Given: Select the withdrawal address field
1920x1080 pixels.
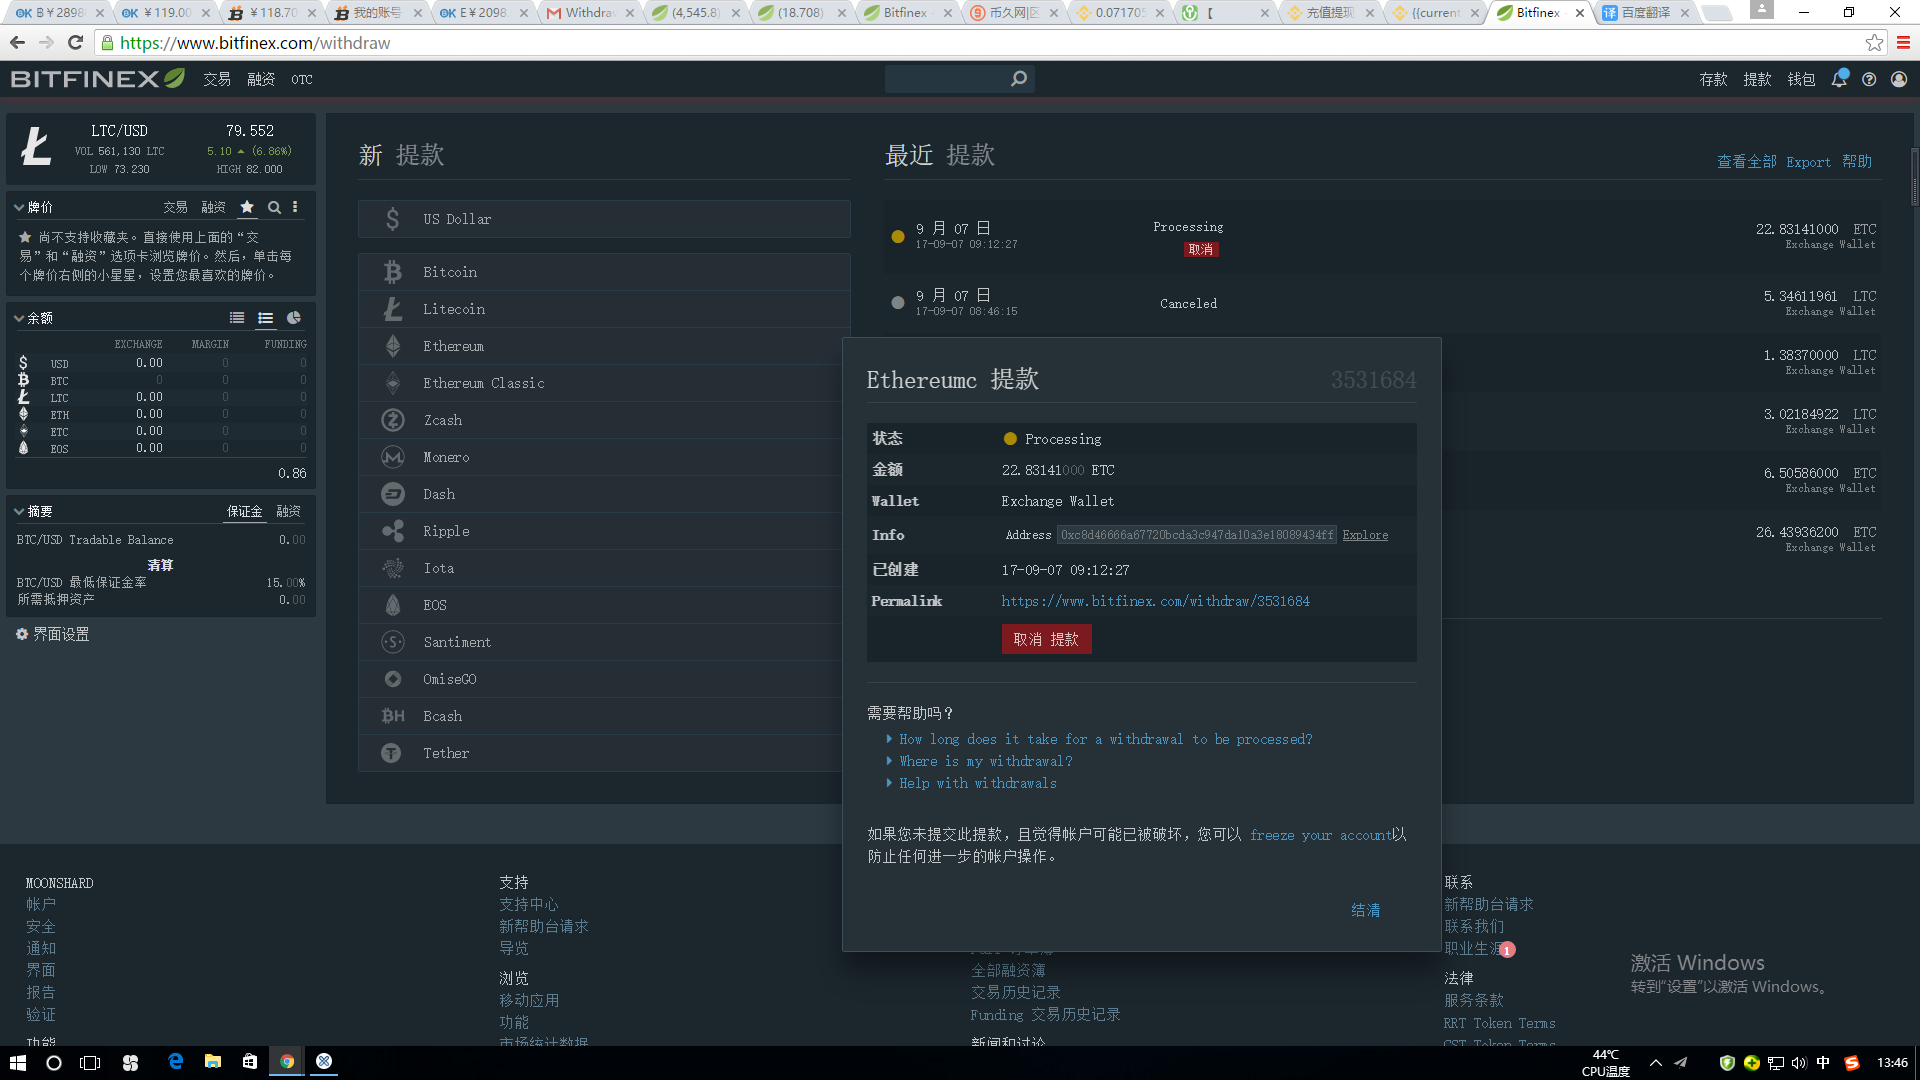Looking at the screenshot, I should [x=1197, y=535].
